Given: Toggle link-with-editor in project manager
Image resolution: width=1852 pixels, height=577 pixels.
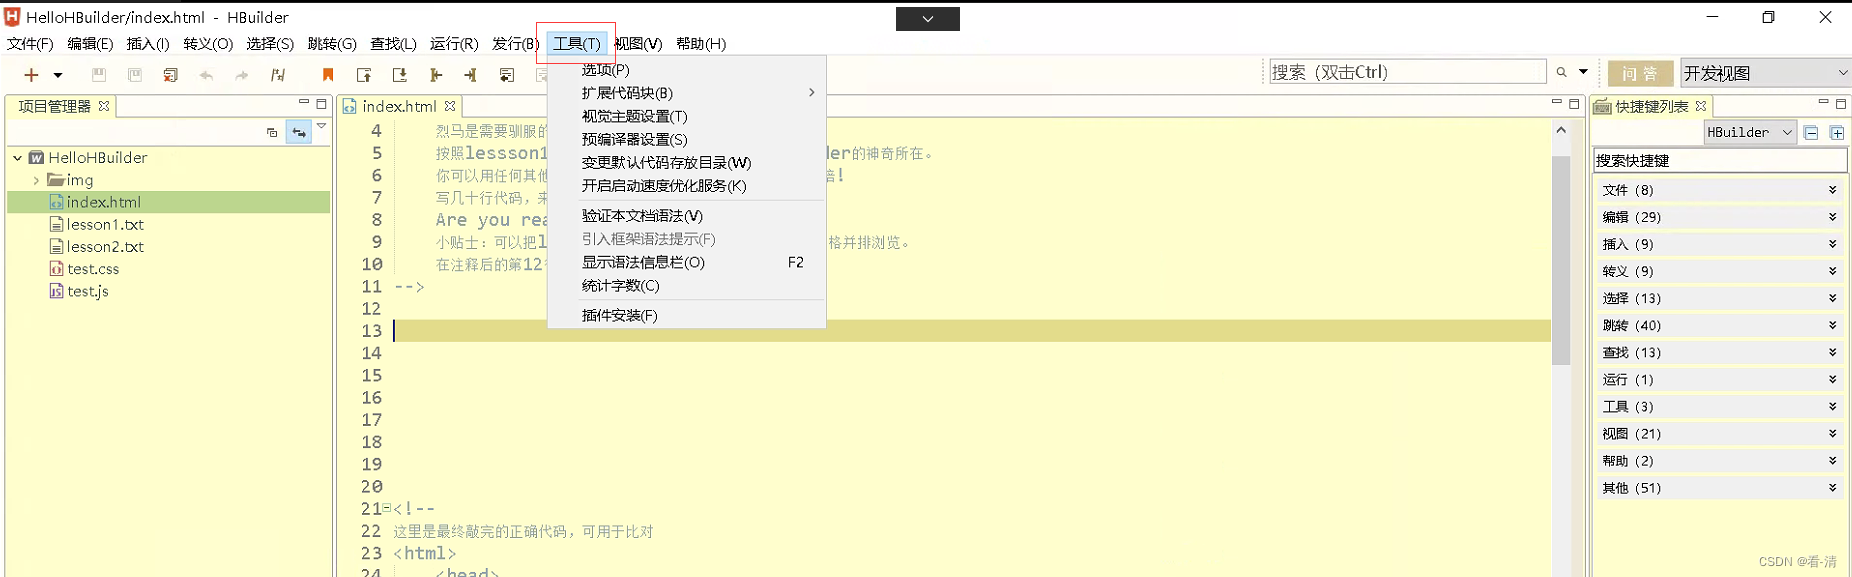Looking at the screenshot, I should click(299, 132).
